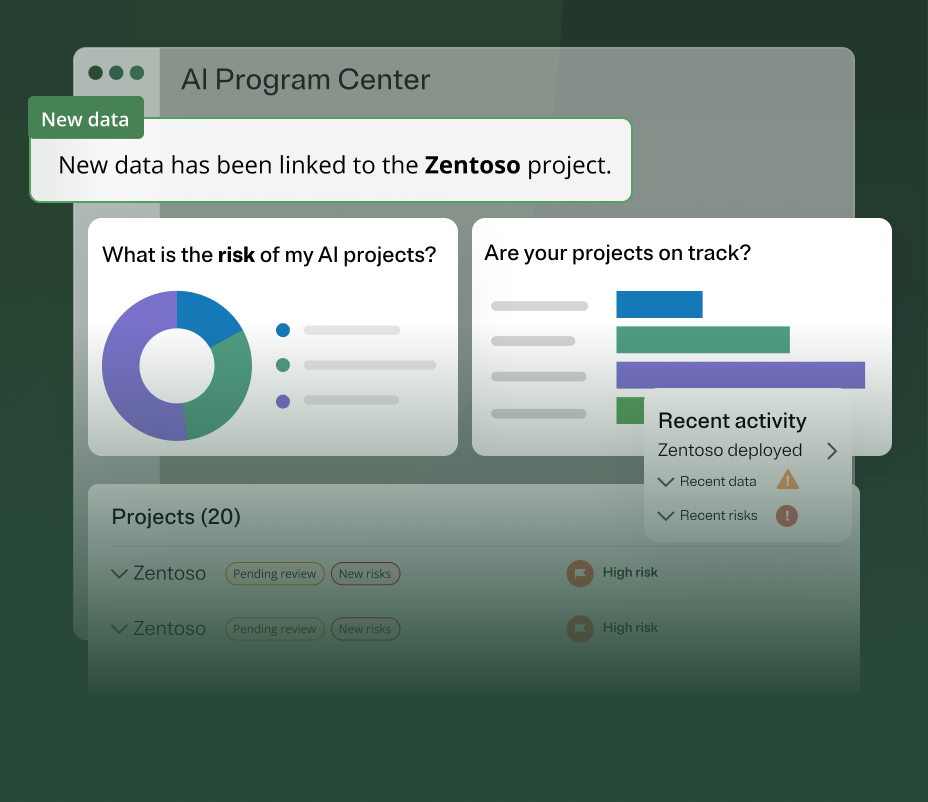Screen dimensions: 928x802
Task: Expand the first Zentoso project row
Action: tap(118, 573)
